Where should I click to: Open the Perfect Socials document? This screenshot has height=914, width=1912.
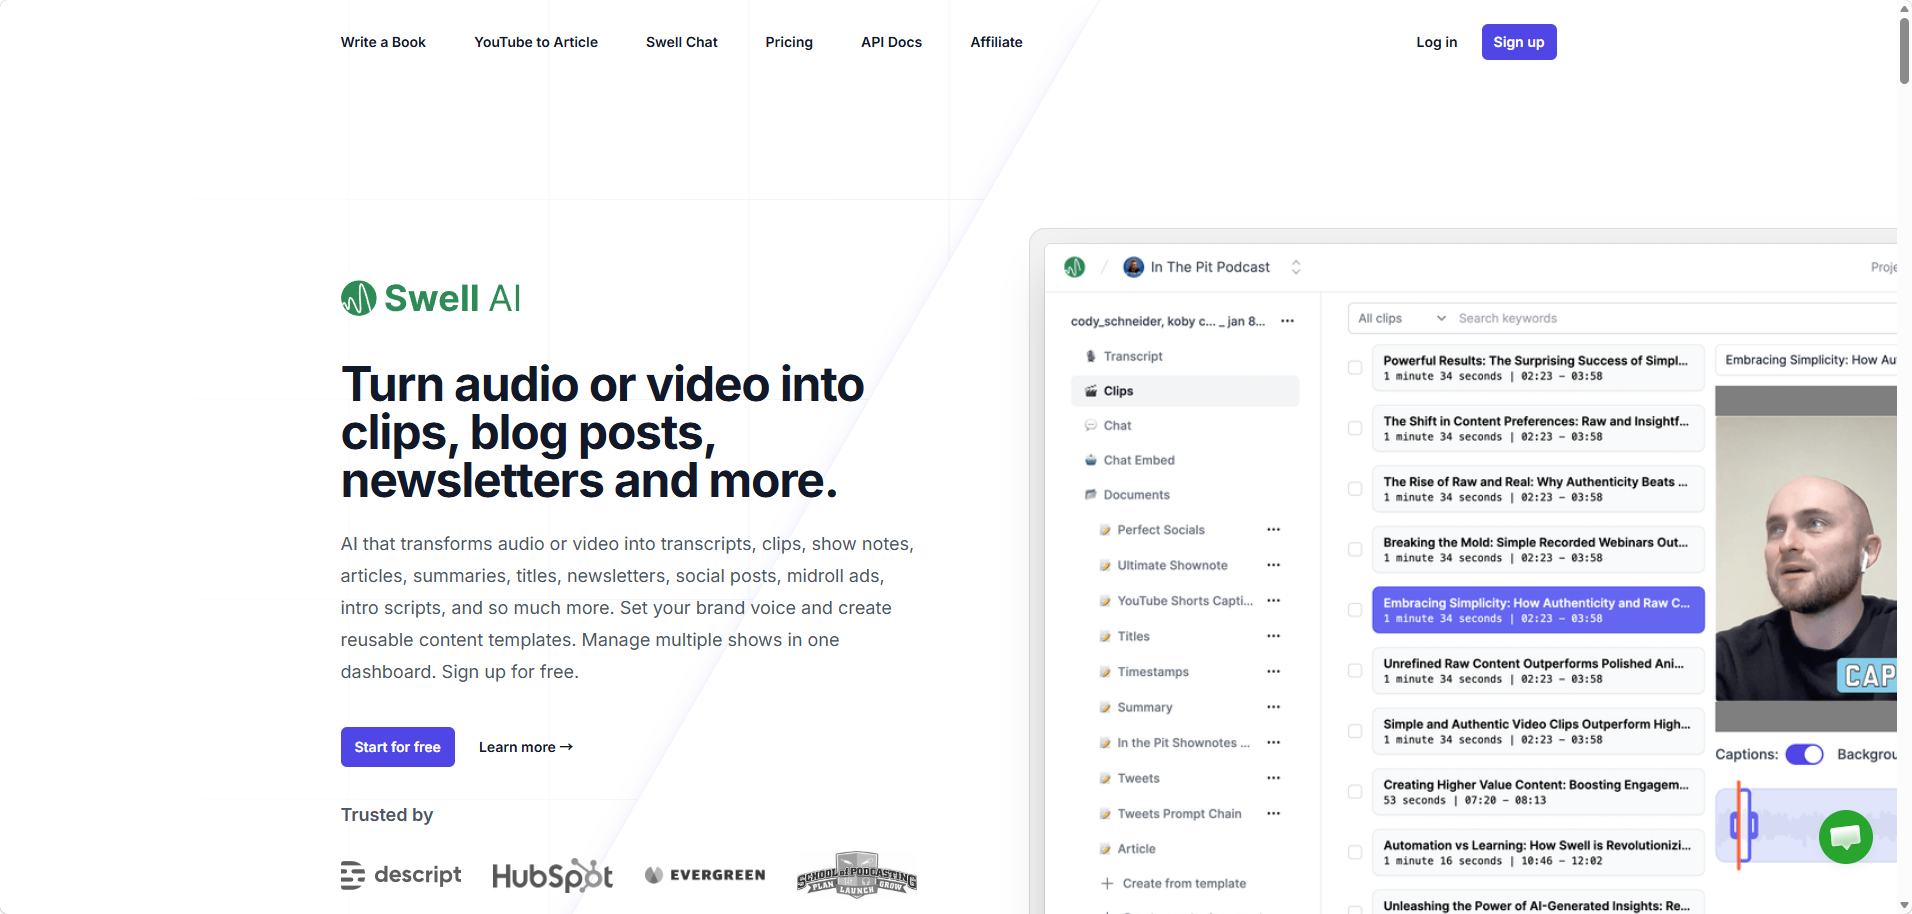[1161, 530]
